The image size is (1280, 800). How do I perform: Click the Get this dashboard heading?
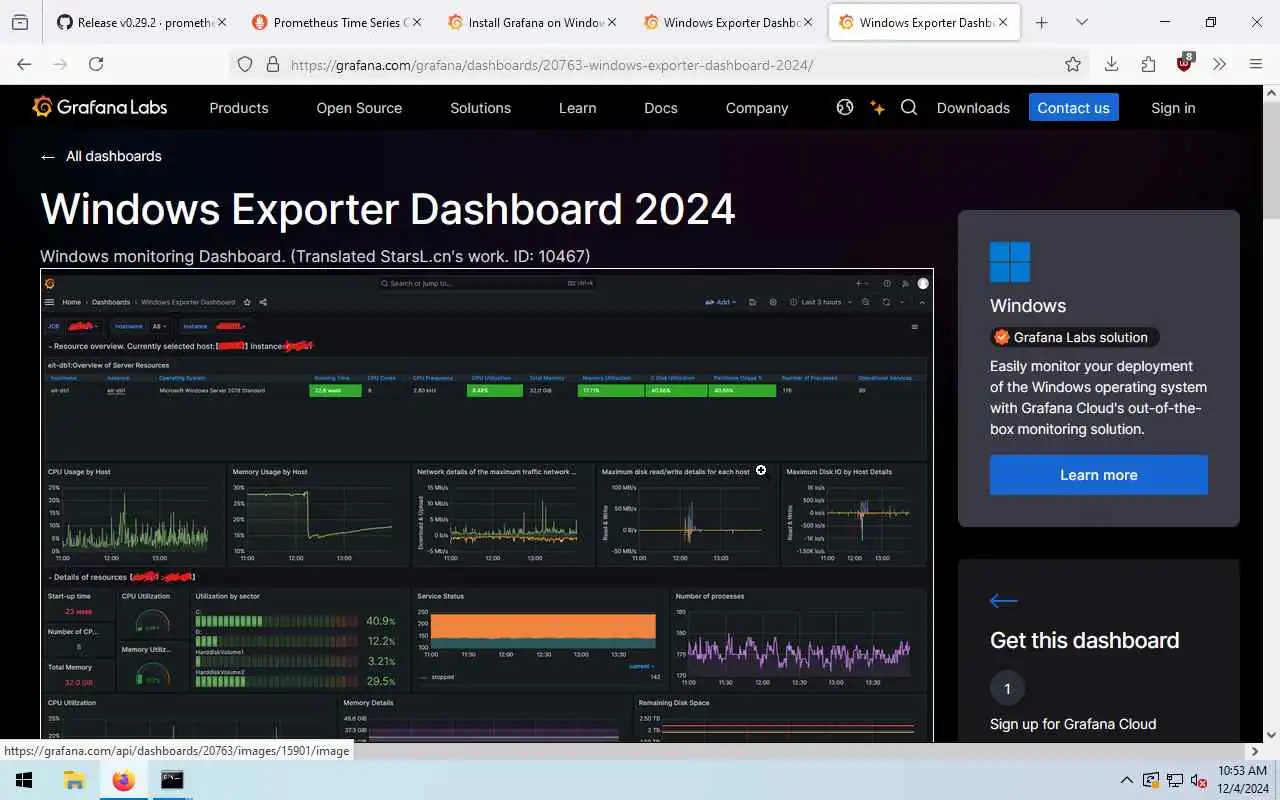point(1084,640)
